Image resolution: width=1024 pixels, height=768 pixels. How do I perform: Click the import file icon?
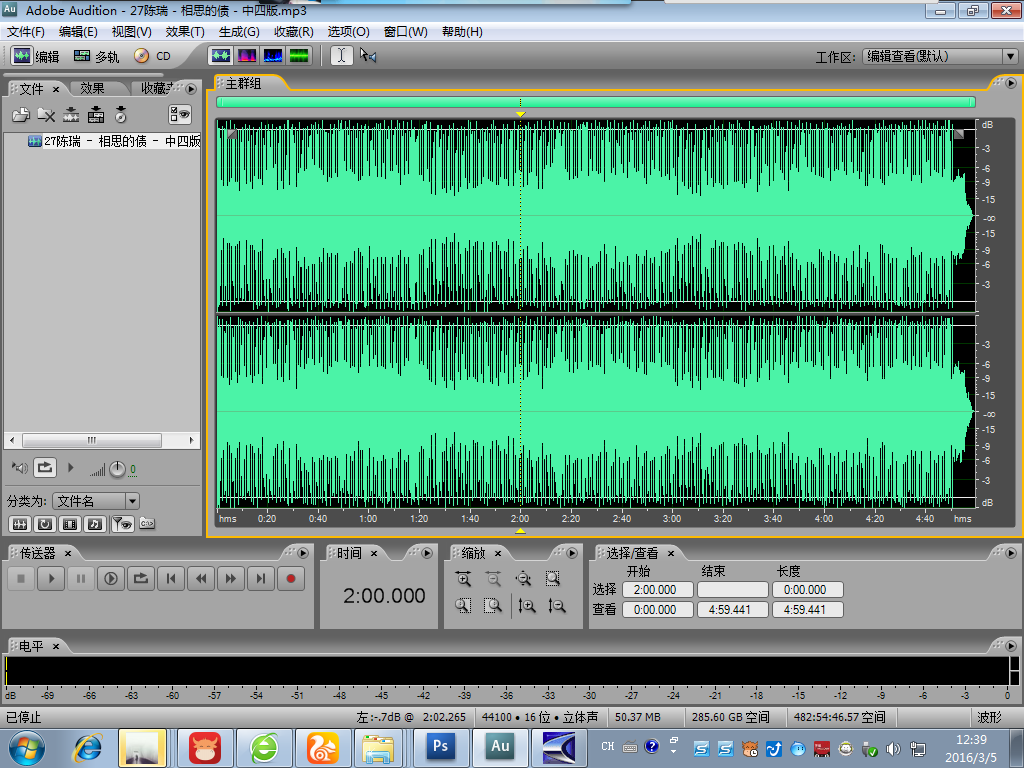[x=21, y=116]
